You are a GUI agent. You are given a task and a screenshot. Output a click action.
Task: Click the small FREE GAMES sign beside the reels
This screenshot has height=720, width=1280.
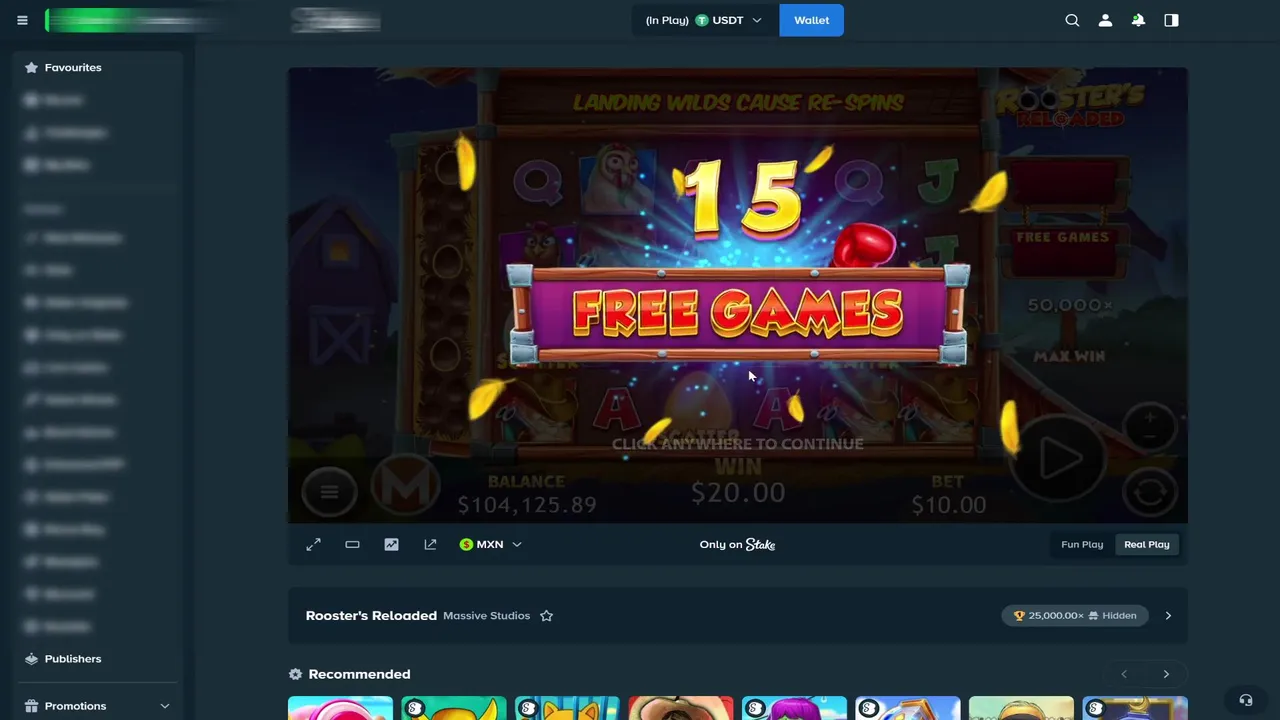pyautogui.click(x=1062, y=237)
